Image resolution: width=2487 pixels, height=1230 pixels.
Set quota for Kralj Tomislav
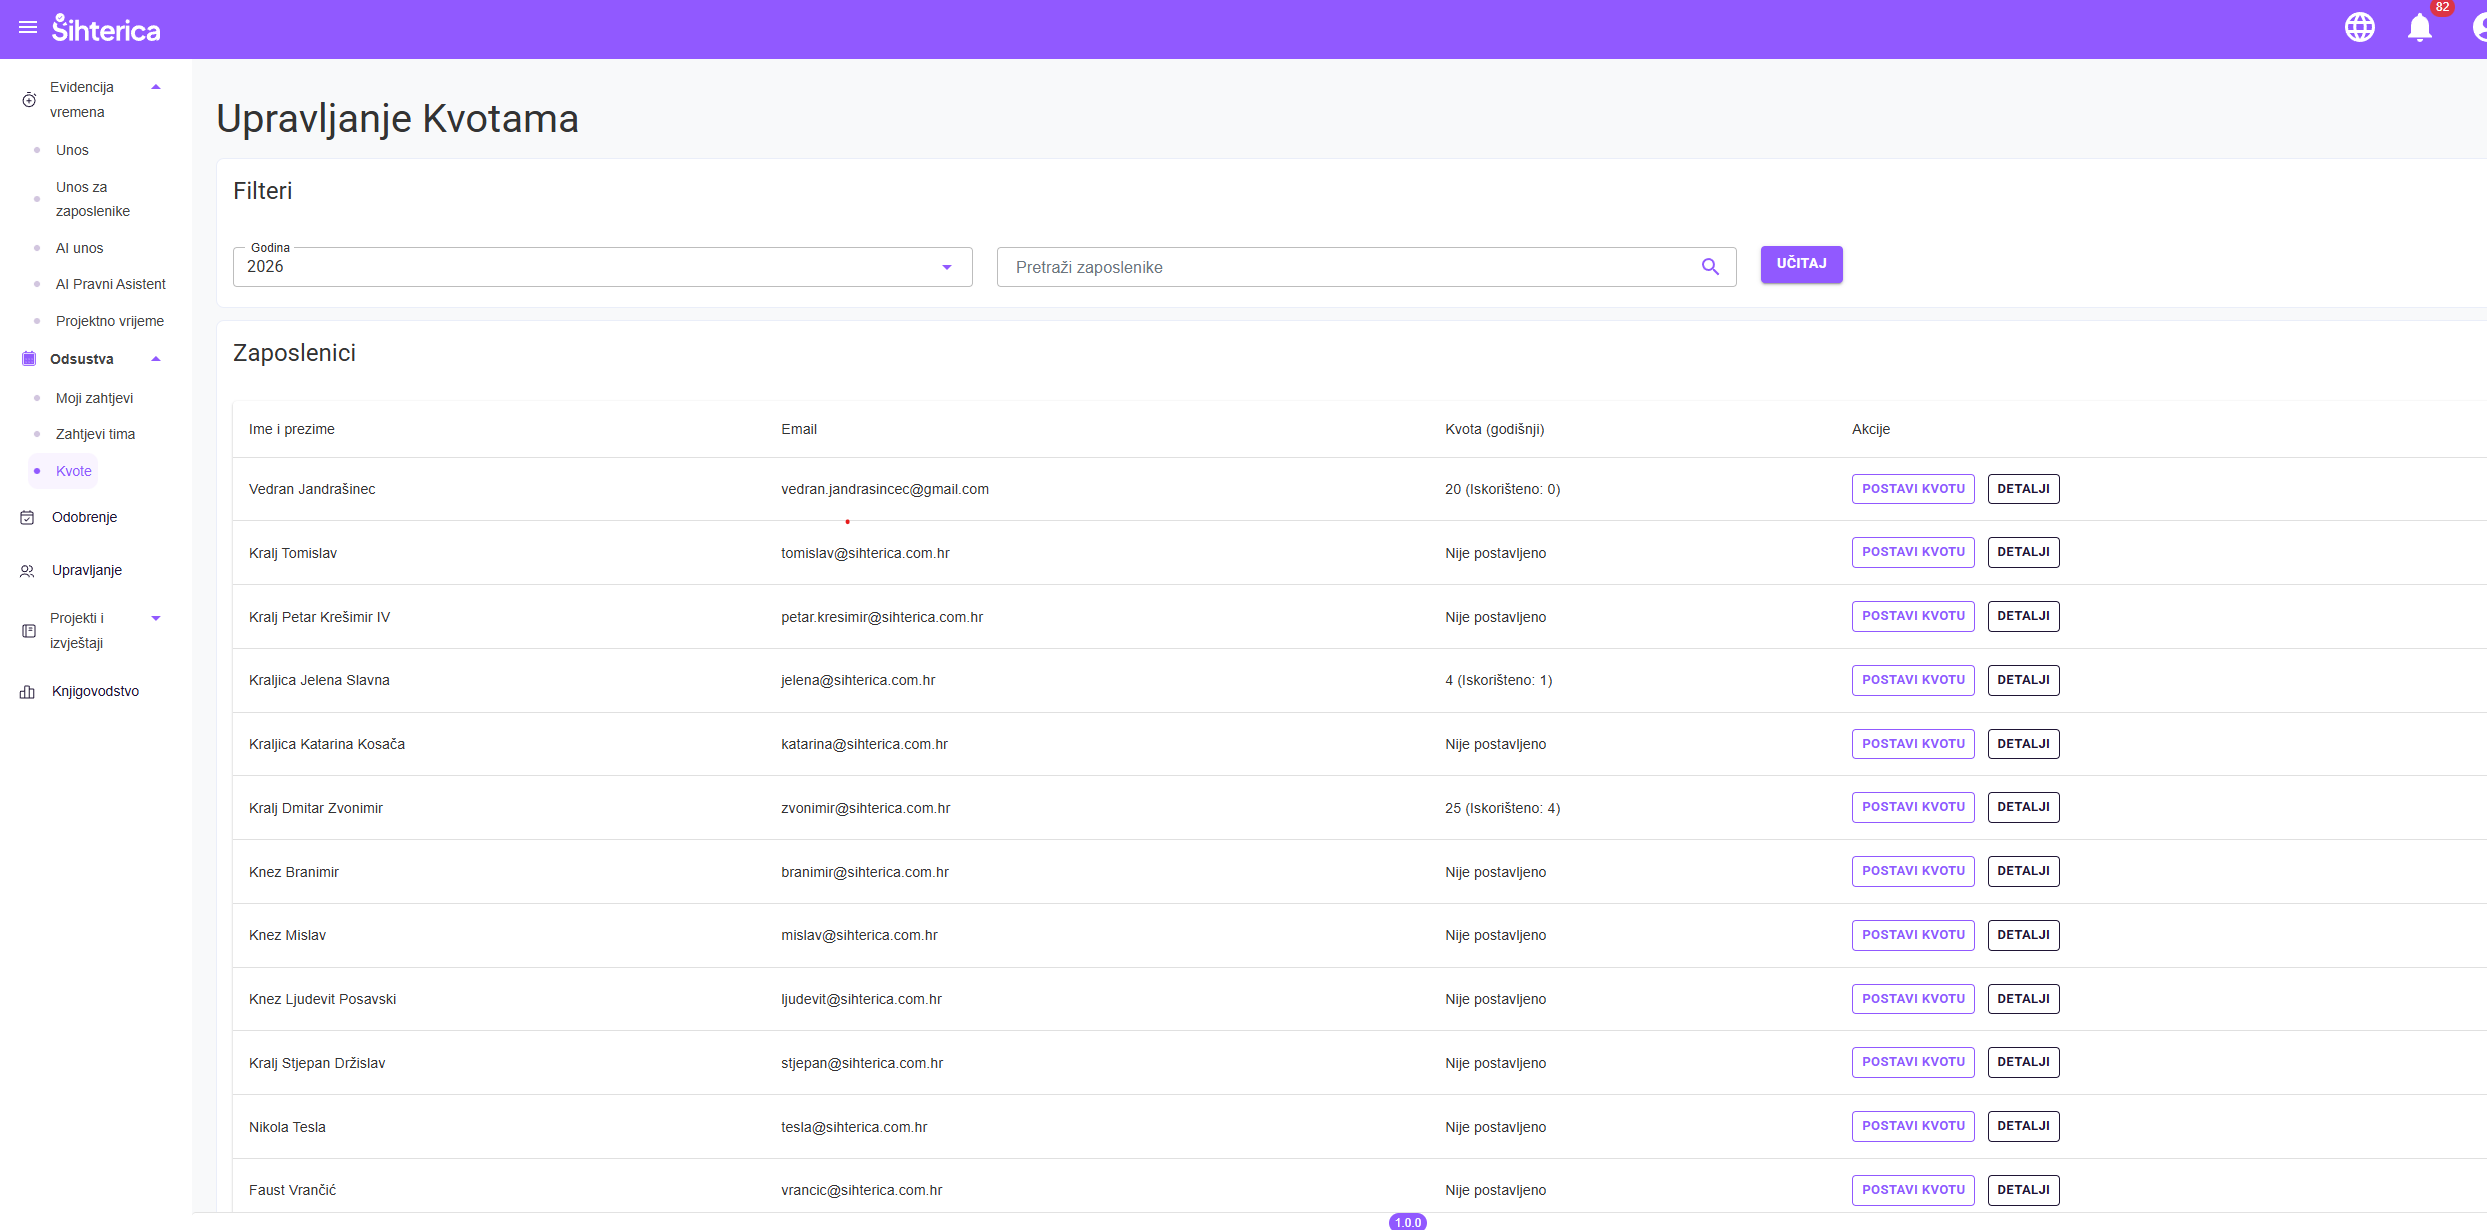(1912, 552)
